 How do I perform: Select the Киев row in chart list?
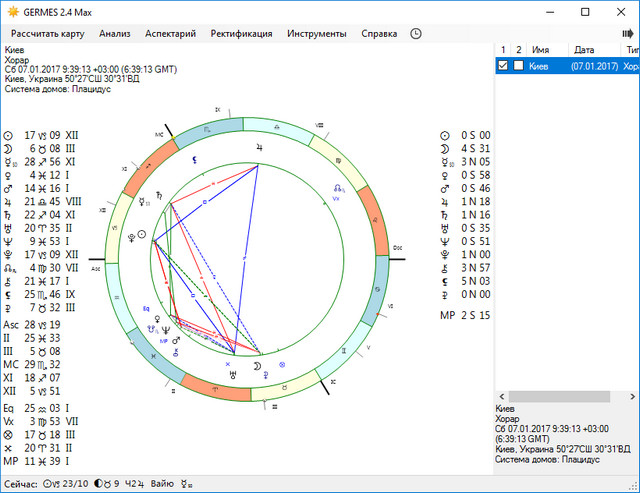tap(545, 66)
